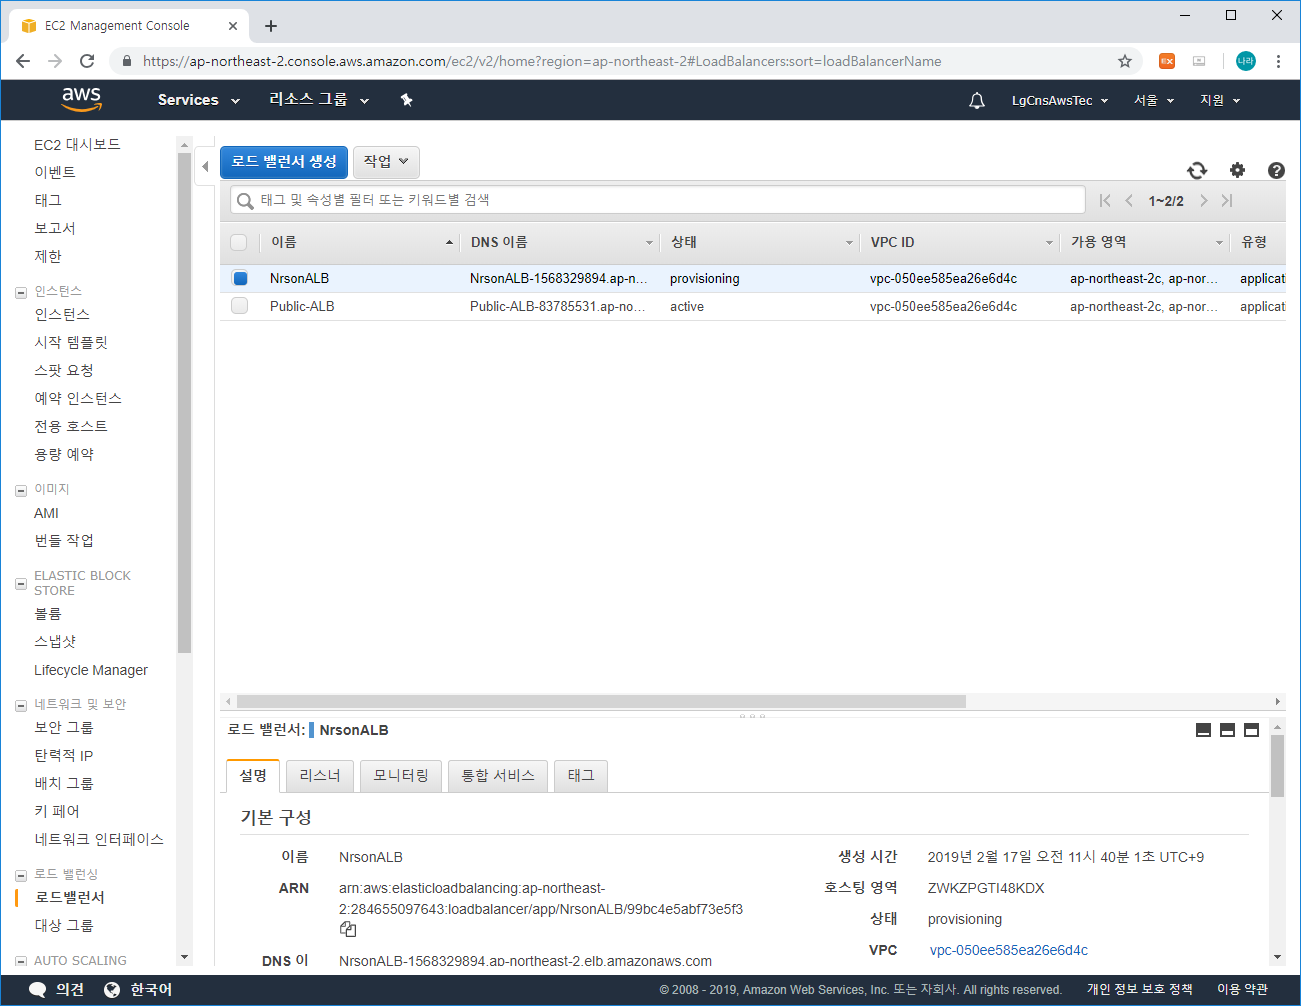Collapse the left navigation pane arrow
The height and width of the screenshot is (1006, 1301).
coord(205,166)
